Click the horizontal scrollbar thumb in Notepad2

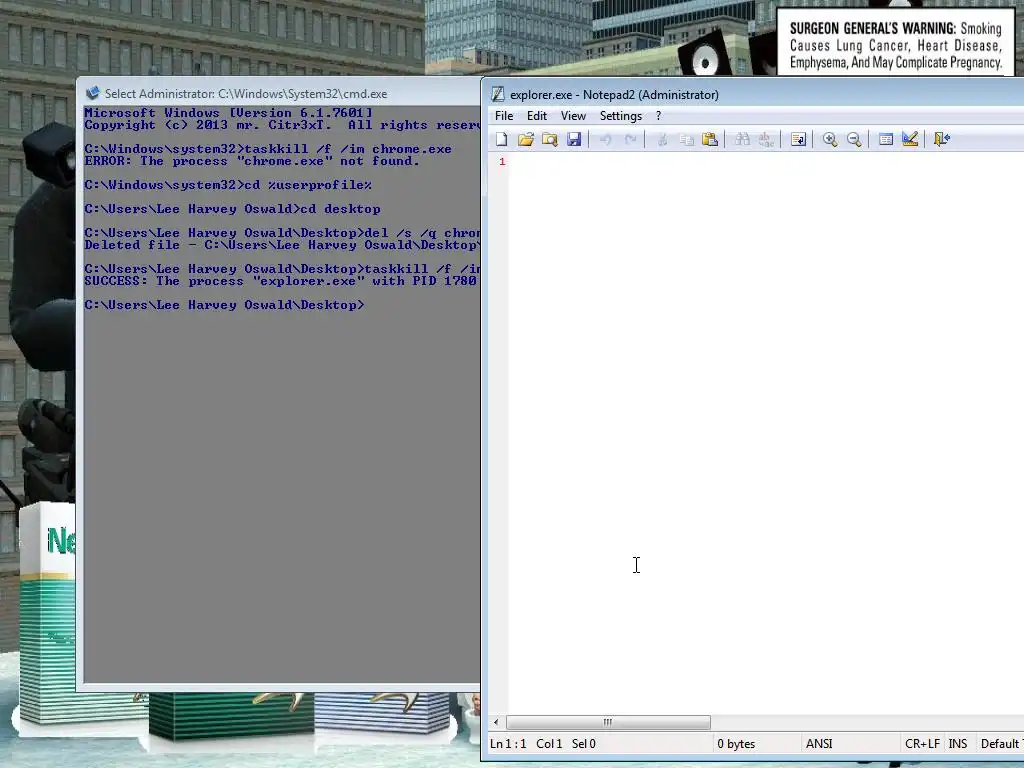tap(608, 722)
